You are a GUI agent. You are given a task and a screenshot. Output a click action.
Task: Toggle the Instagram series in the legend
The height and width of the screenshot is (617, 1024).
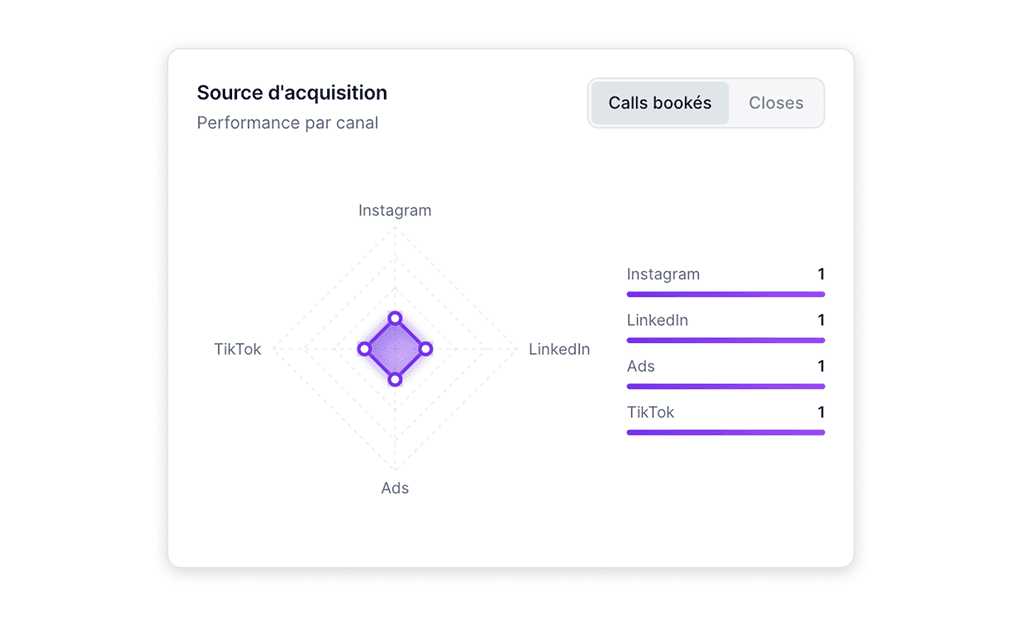click(x=663, y=273)
